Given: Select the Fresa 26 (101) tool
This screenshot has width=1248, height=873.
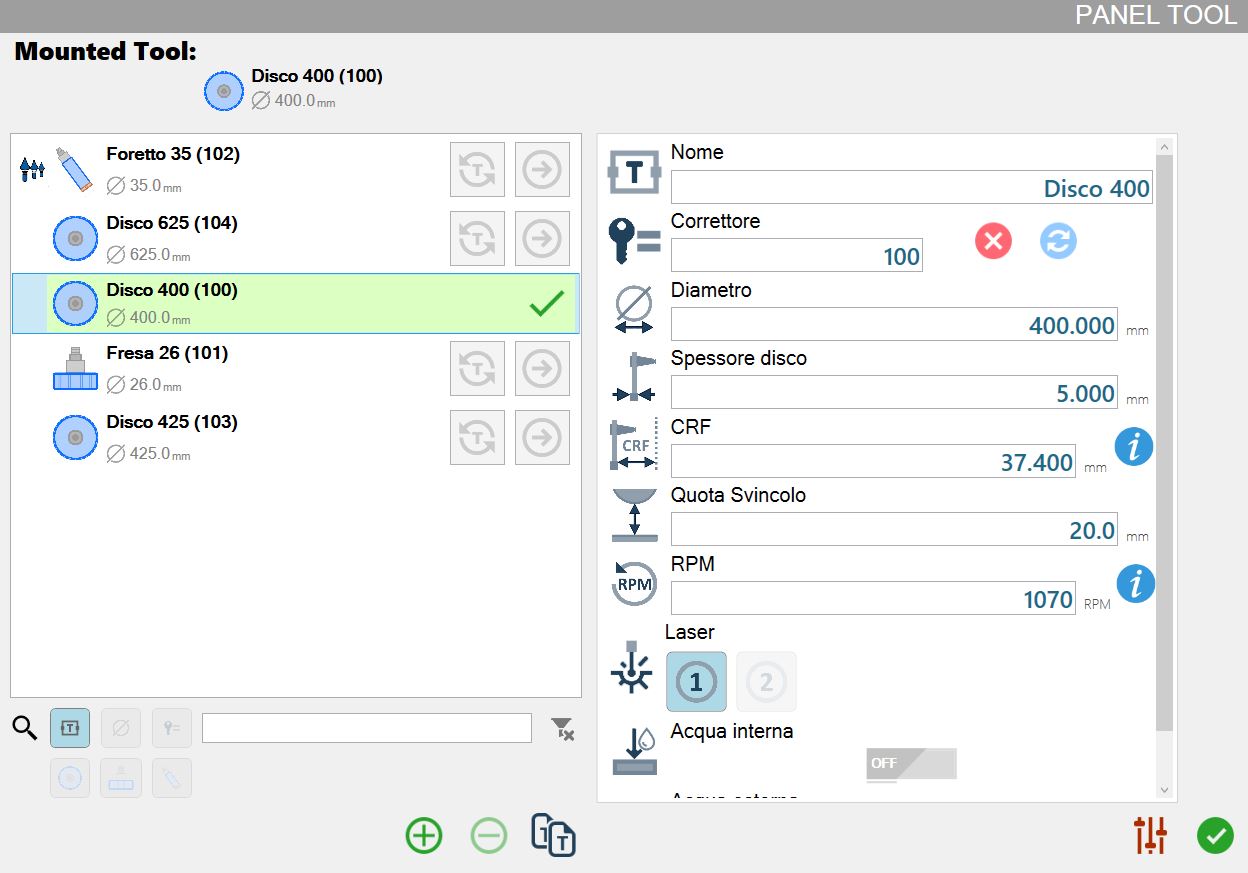Looking at the screenshot, I should pyautogui.click(x=295, y=368).
